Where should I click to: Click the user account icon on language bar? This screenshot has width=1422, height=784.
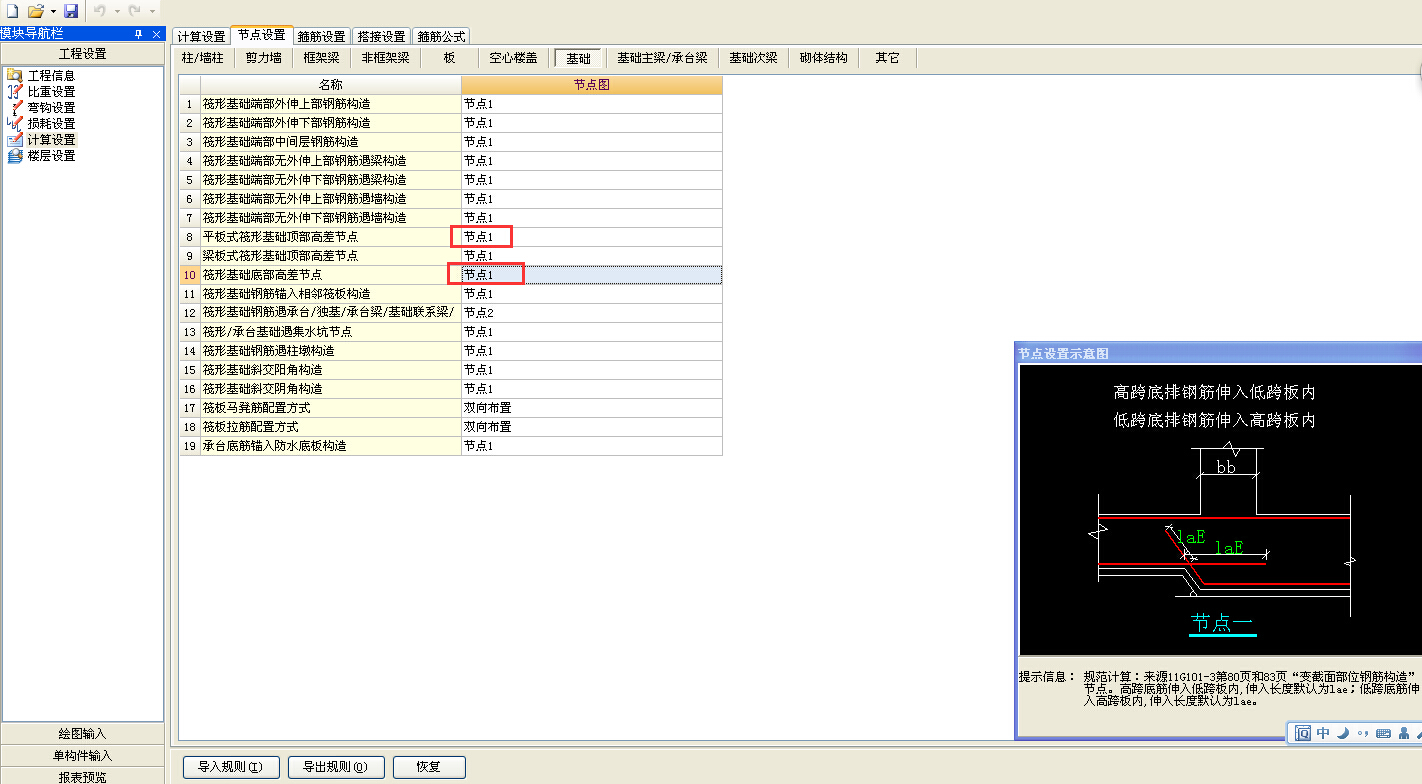[1404, 733]
